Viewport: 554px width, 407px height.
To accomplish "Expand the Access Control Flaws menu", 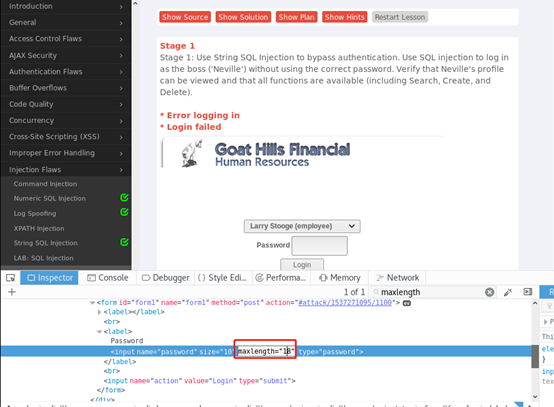I will (x=66, y=39).
